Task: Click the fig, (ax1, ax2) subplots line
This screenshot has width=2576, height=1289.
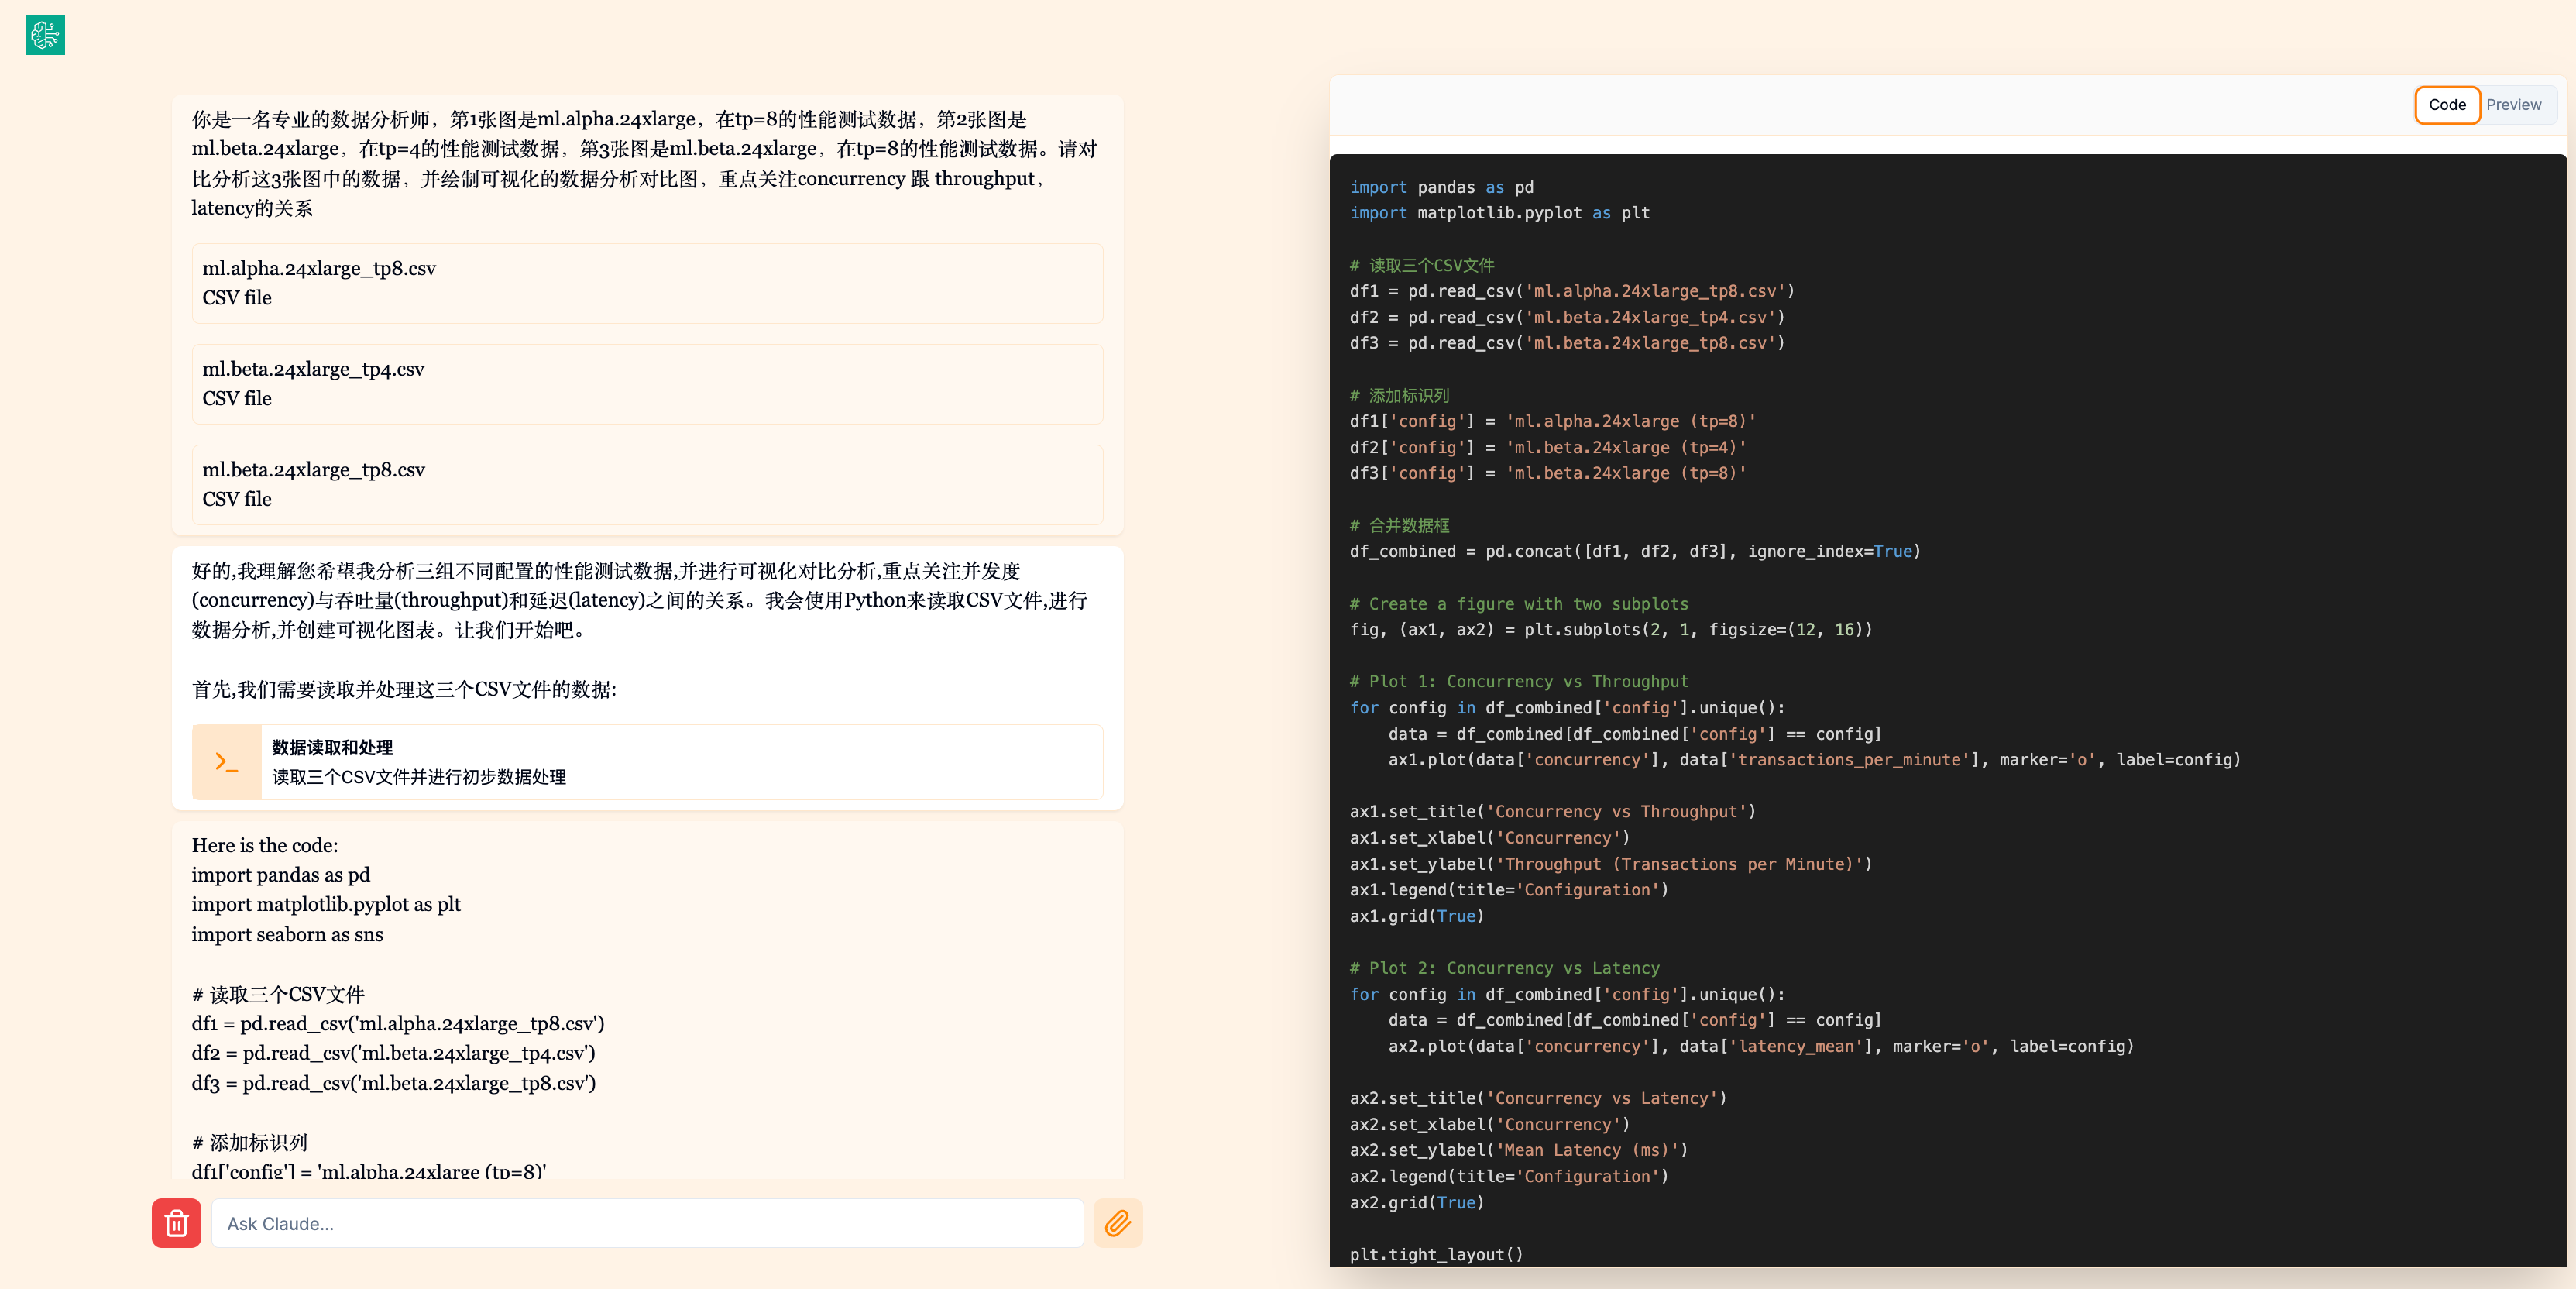Action: pos(1611,629)
